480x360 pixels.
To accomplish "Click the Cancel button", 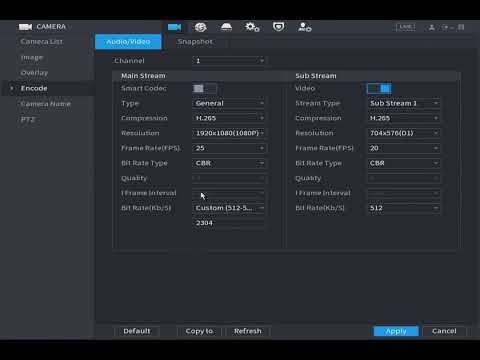I will [x=444, y=331].
